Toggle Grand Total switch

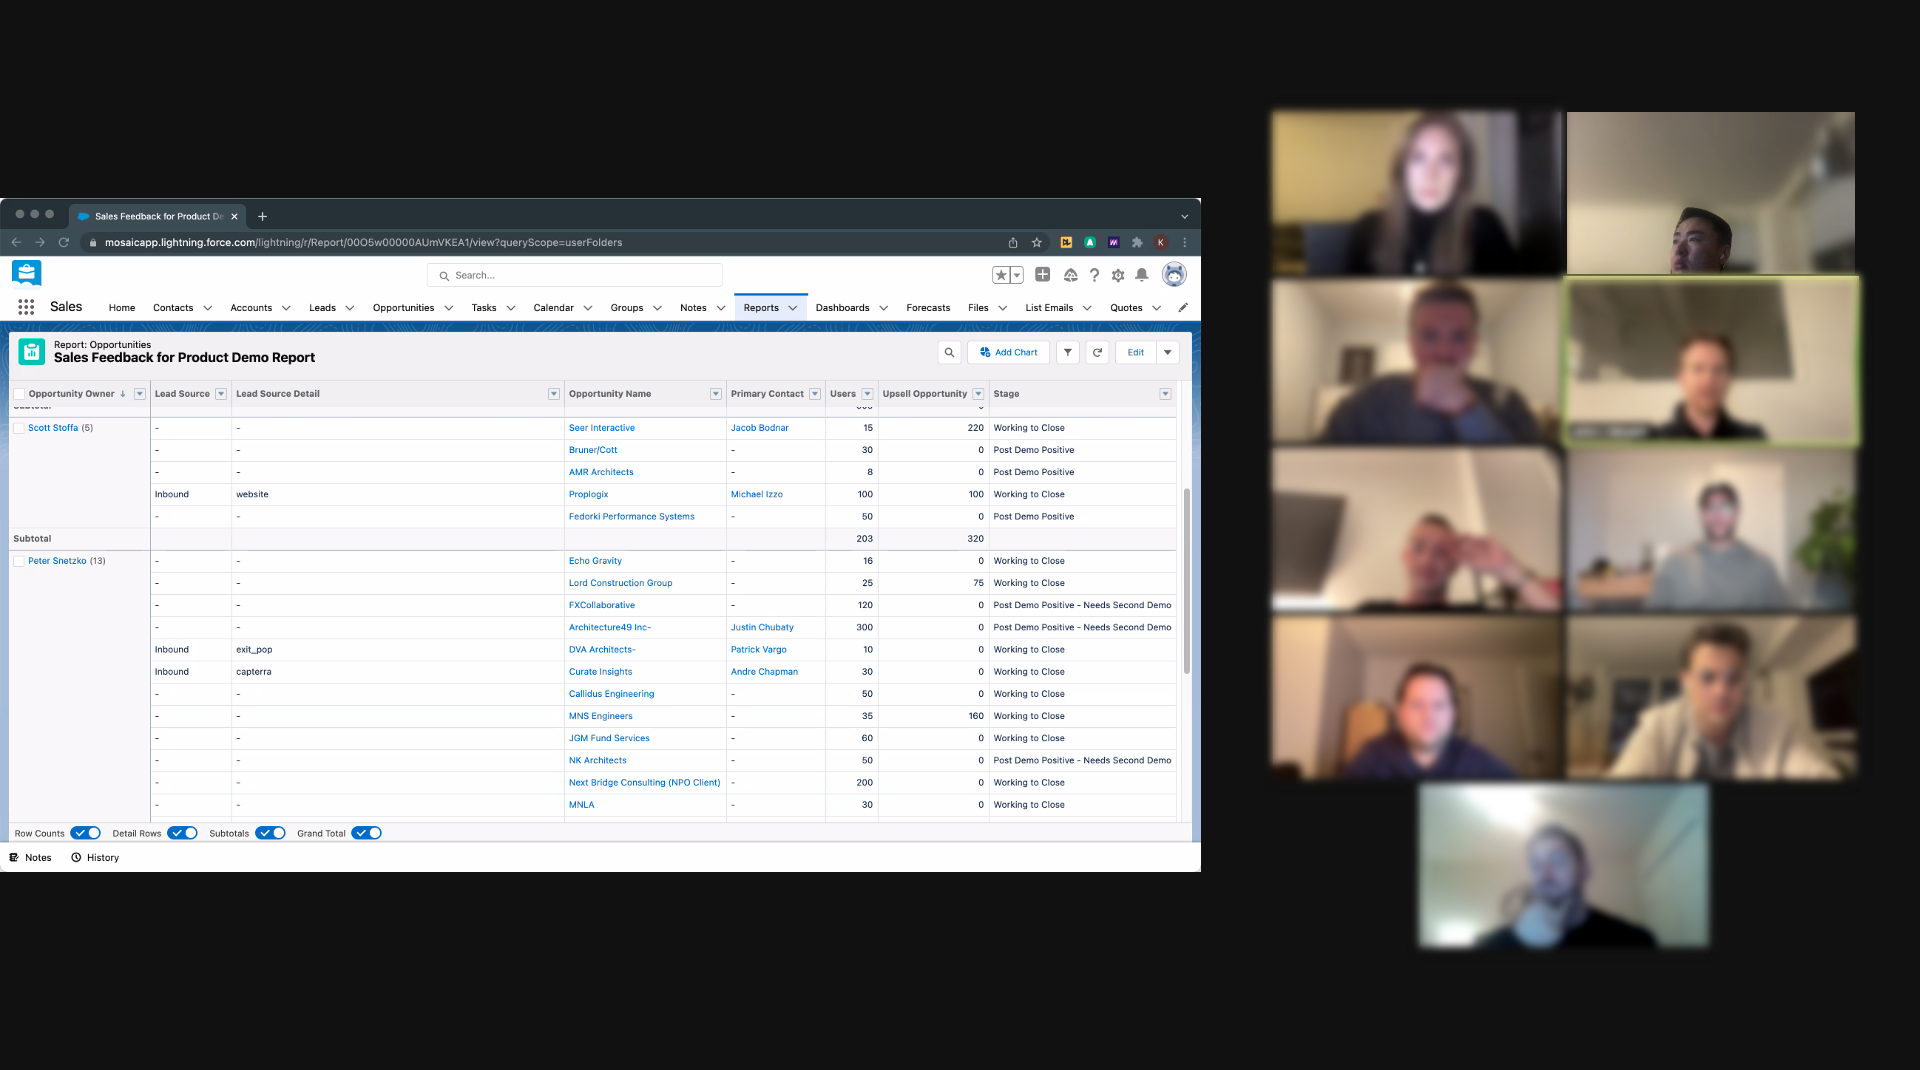click(x=366, y=833)
